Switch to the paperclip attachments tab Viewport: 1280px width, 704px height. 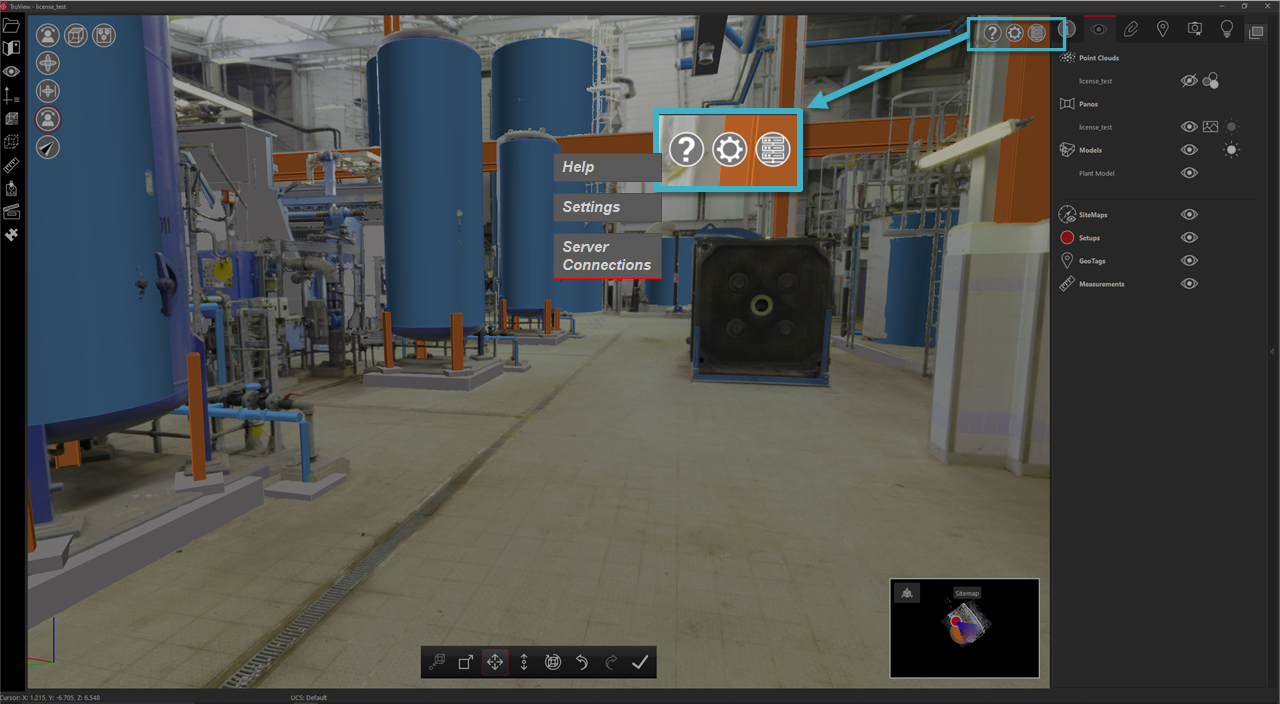click(1131, 30)
